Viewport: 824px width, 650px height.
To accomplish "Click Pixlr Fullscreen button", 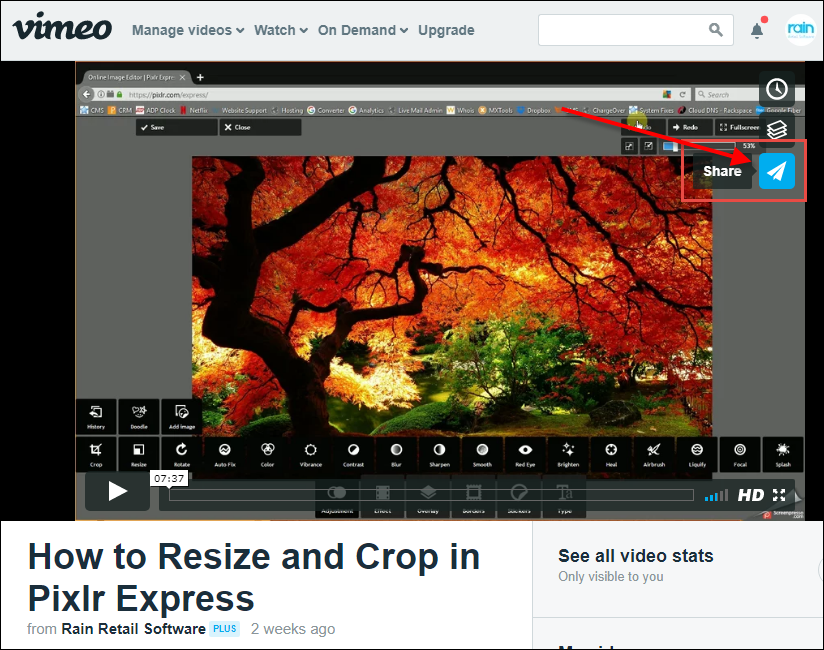I will [738, 127].
